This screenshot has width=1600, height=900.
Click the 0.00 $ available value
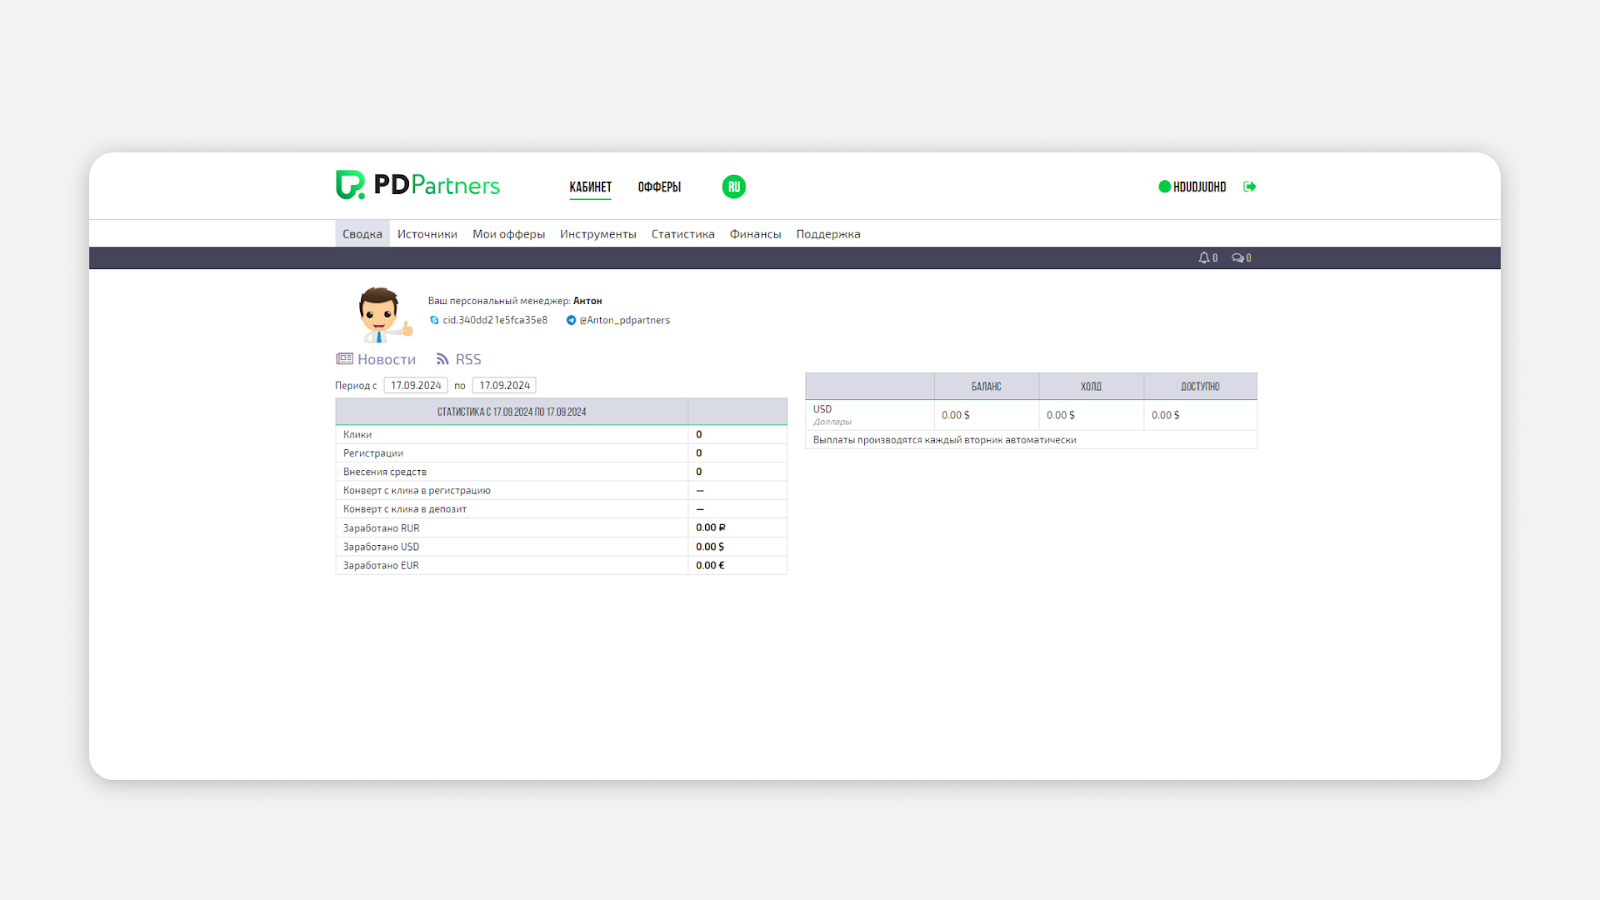[x=1165, y=415]
